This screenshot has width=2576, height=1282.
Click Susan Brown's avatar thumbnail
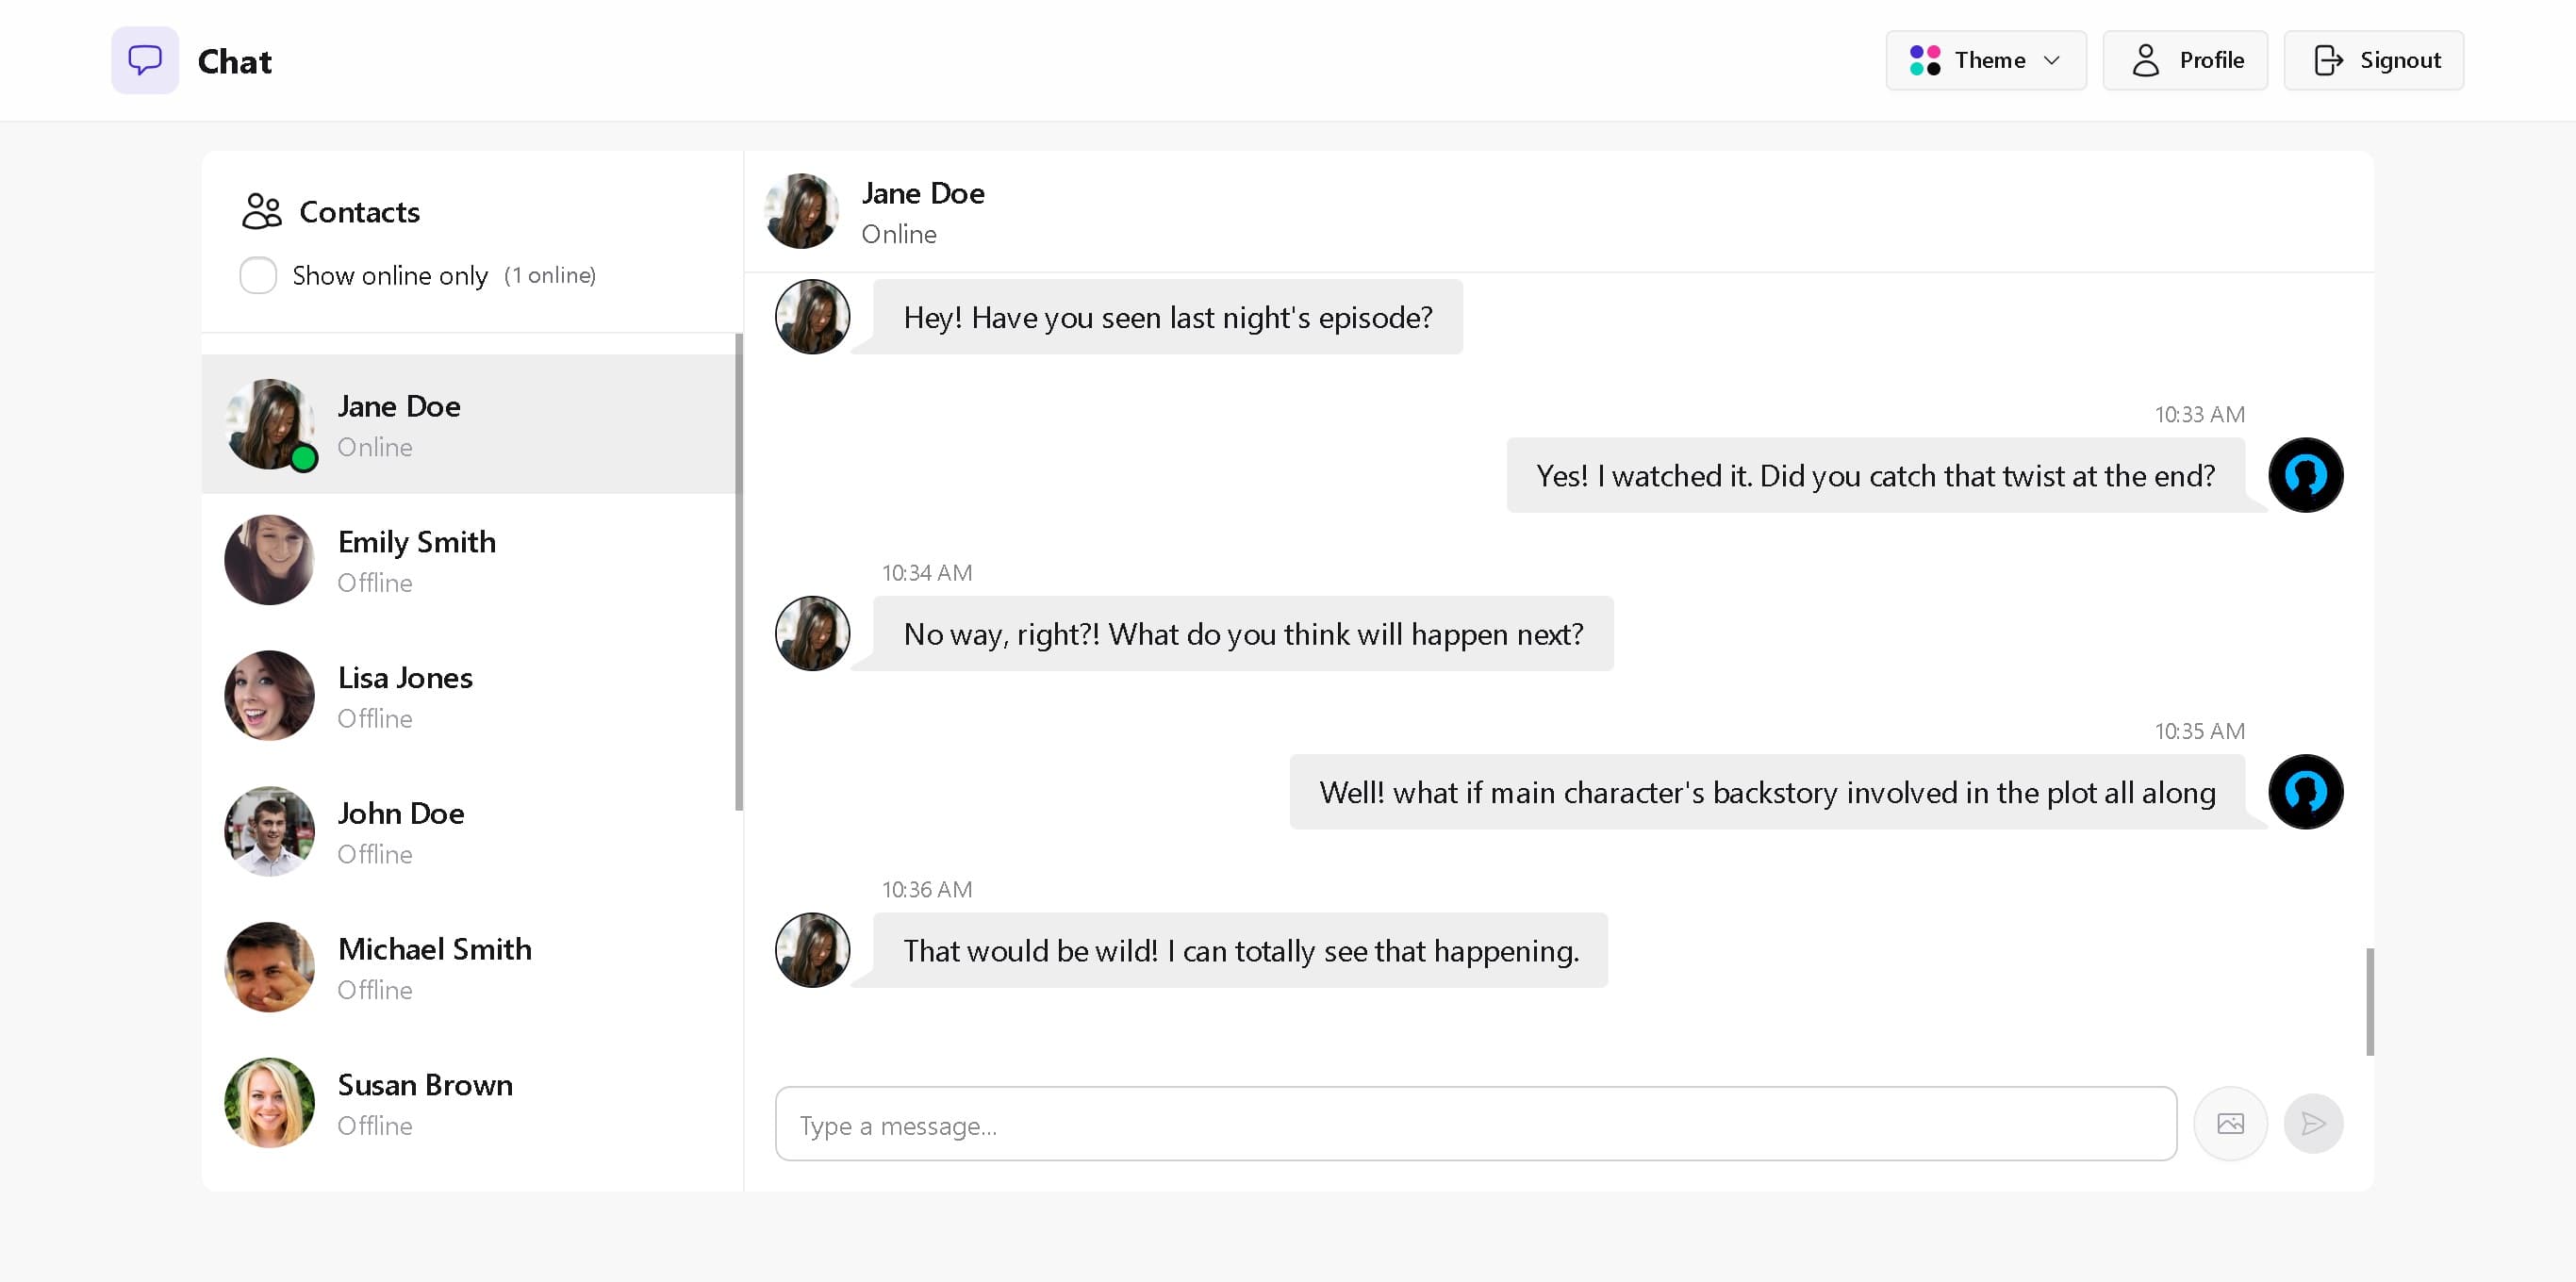point(269,1103)
